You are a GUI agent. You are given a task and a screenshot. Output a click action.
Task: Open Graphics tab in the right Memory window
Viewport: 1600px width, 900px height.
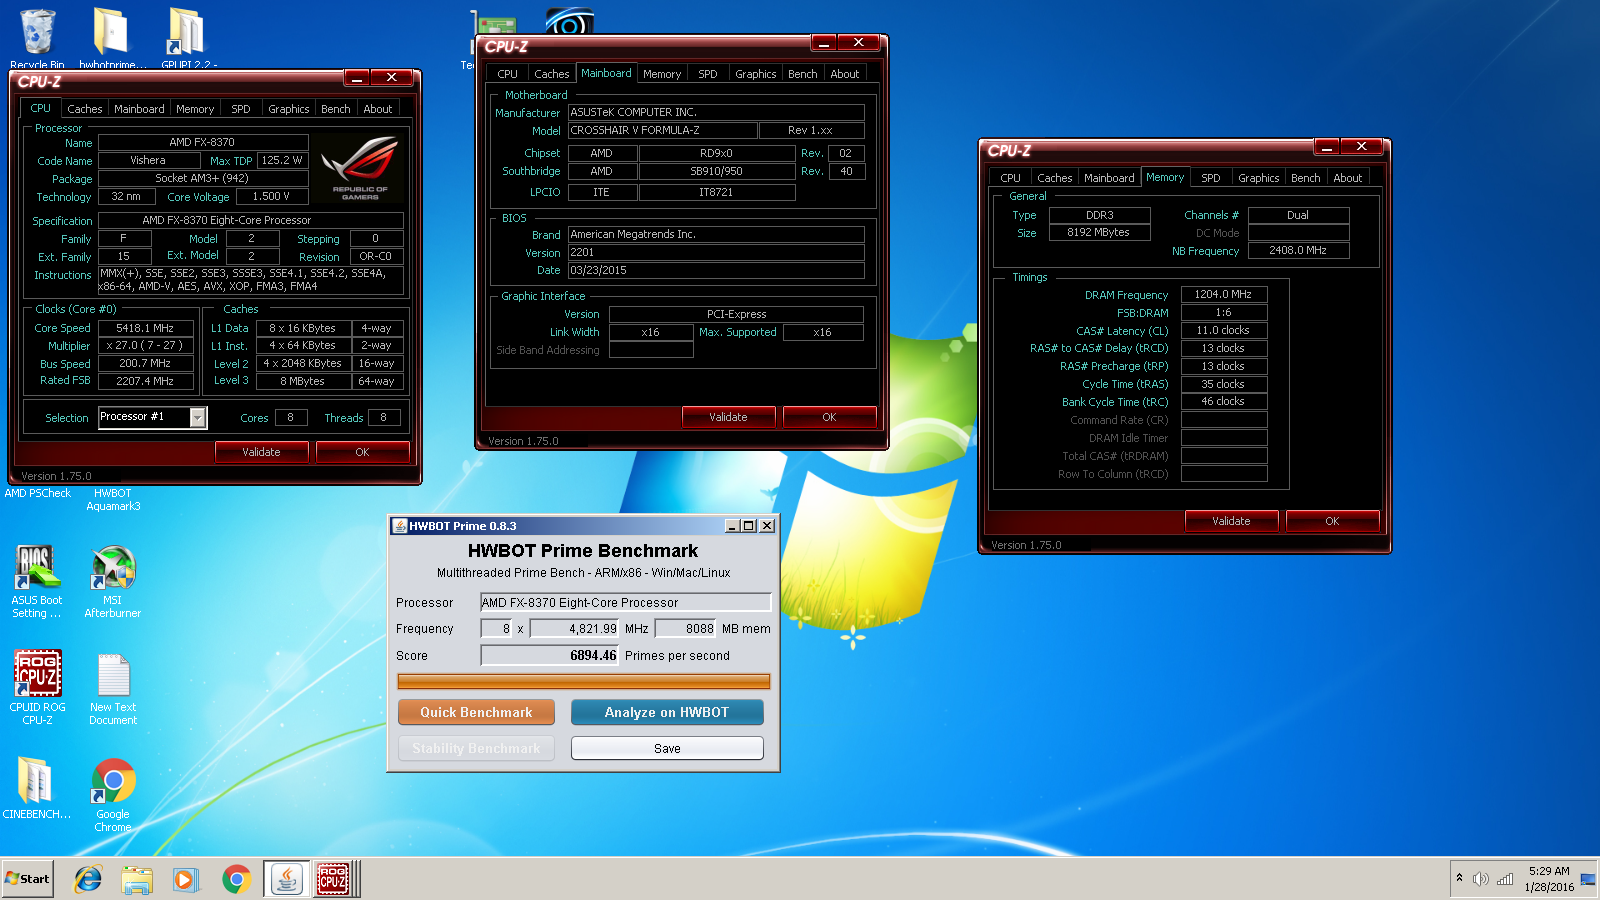coord(1259,178)
